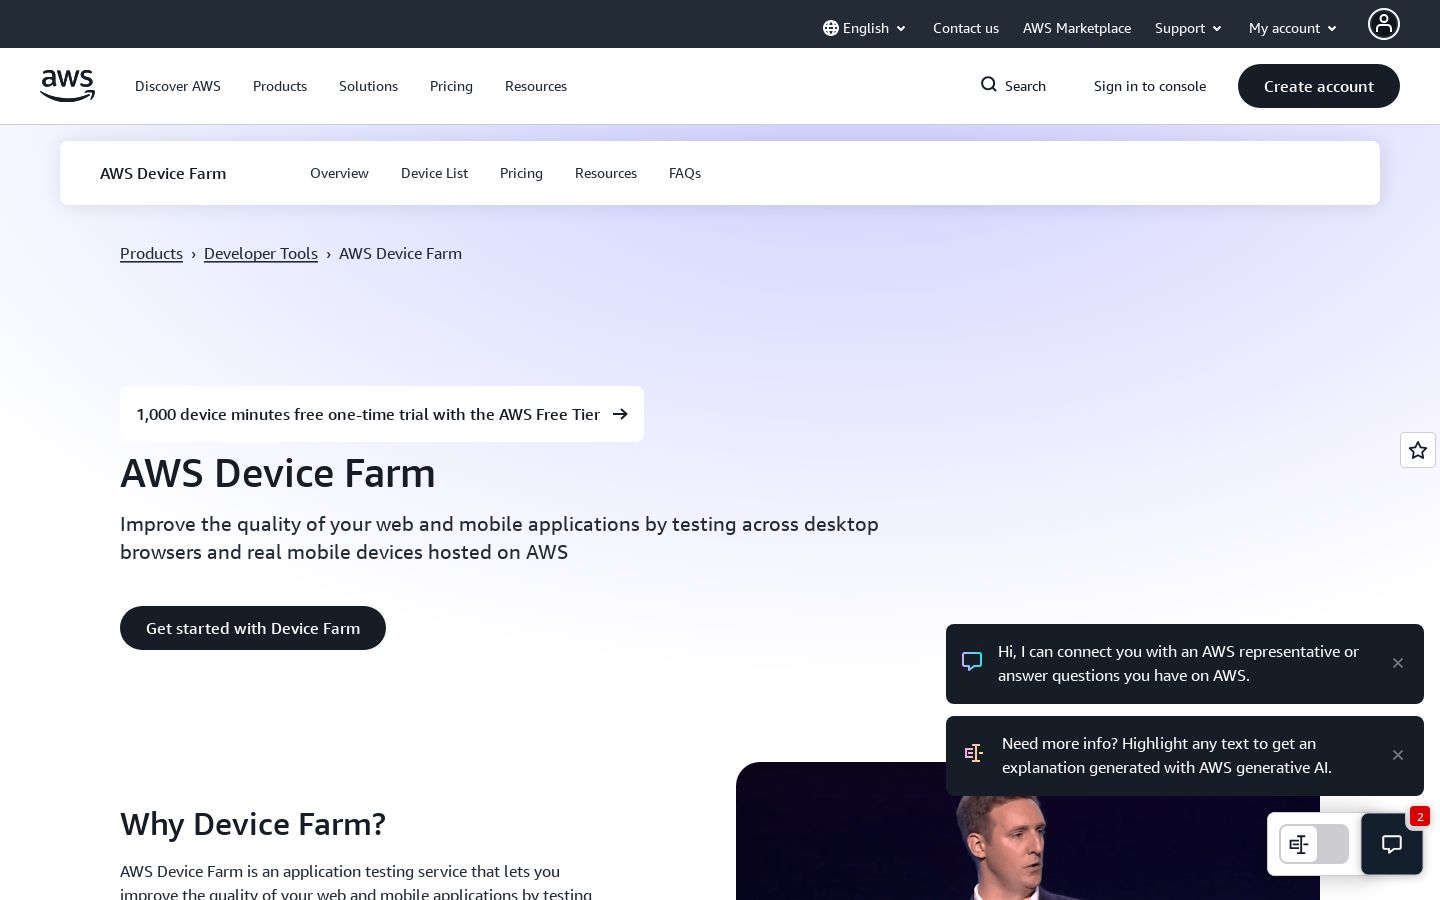Go to Developer Tools breadcrumb link
Image resolution: width=1440 pixels, height=900 pixels.
point(261,253)
